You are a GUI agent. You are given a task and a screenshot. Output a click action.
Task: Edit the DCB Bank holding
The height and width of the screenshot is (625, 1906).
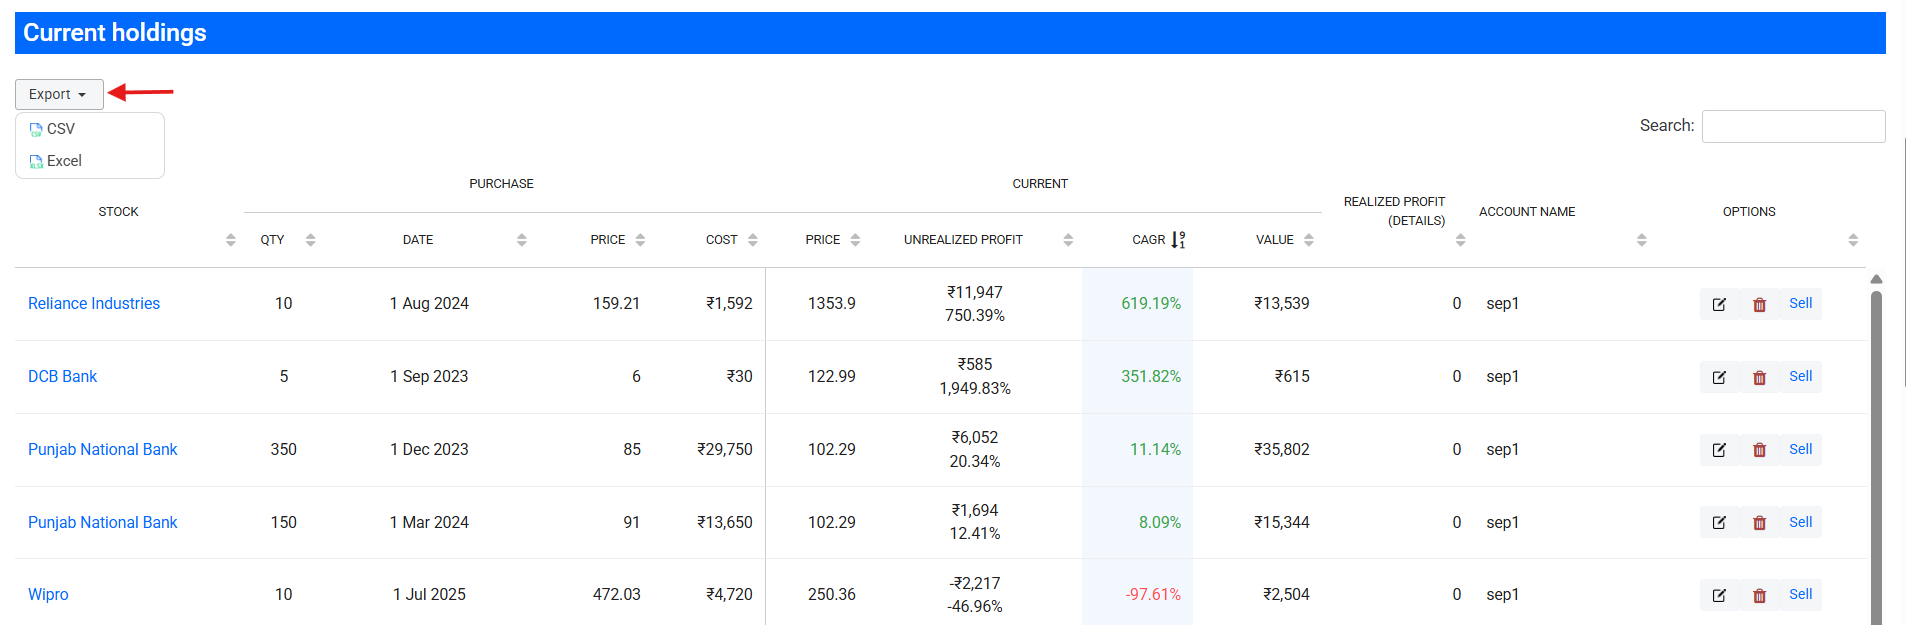point(1719,377)
